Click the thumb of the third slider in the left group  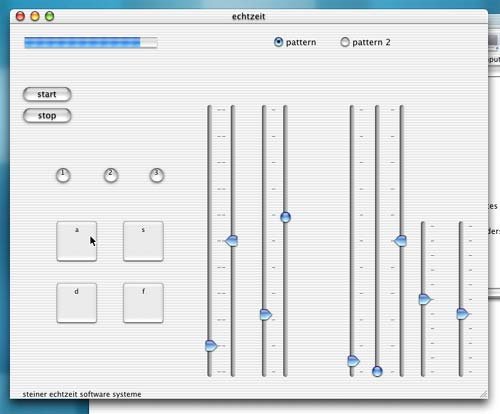click(266, 315)
